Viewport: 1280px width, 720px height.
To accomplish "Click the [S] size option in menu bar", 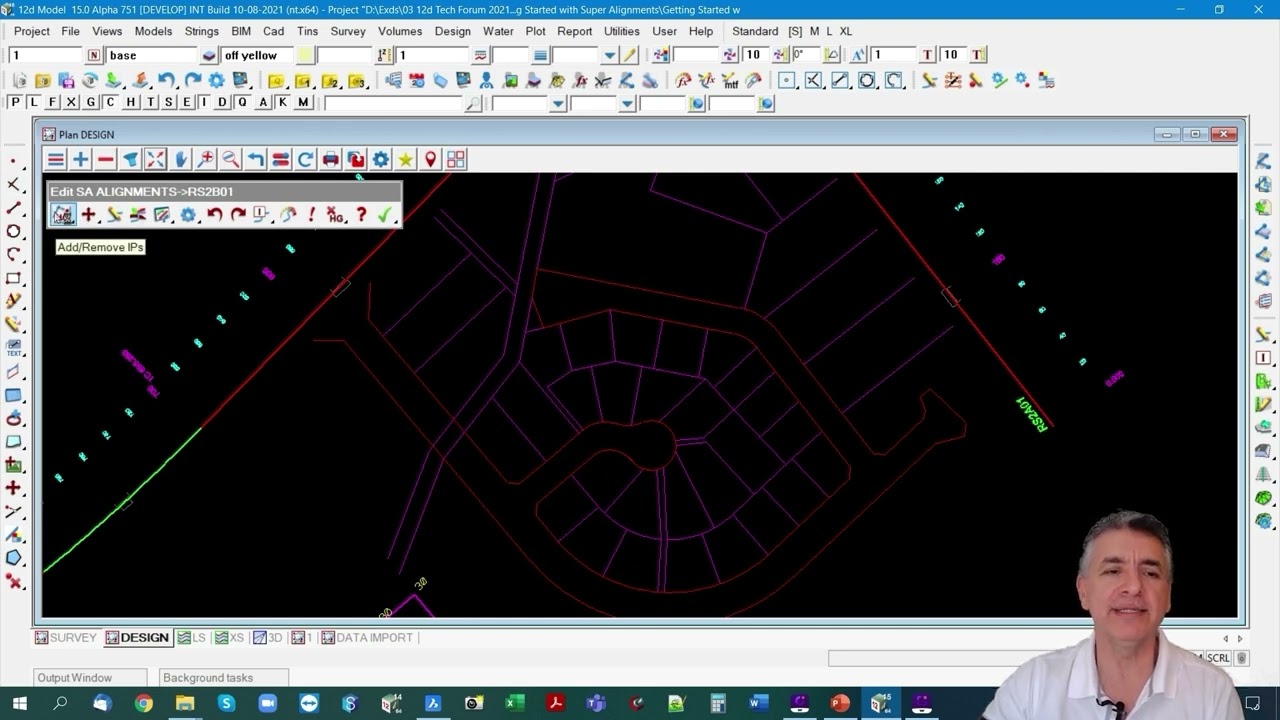I will tap(795, 31).
